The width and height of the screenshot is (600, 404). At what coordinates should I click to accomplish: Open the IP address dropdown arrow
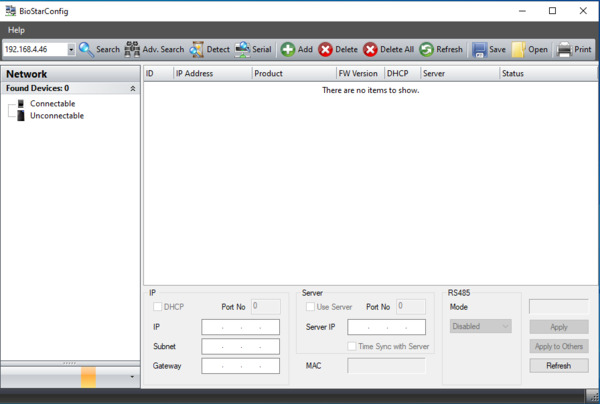point(71,50)
